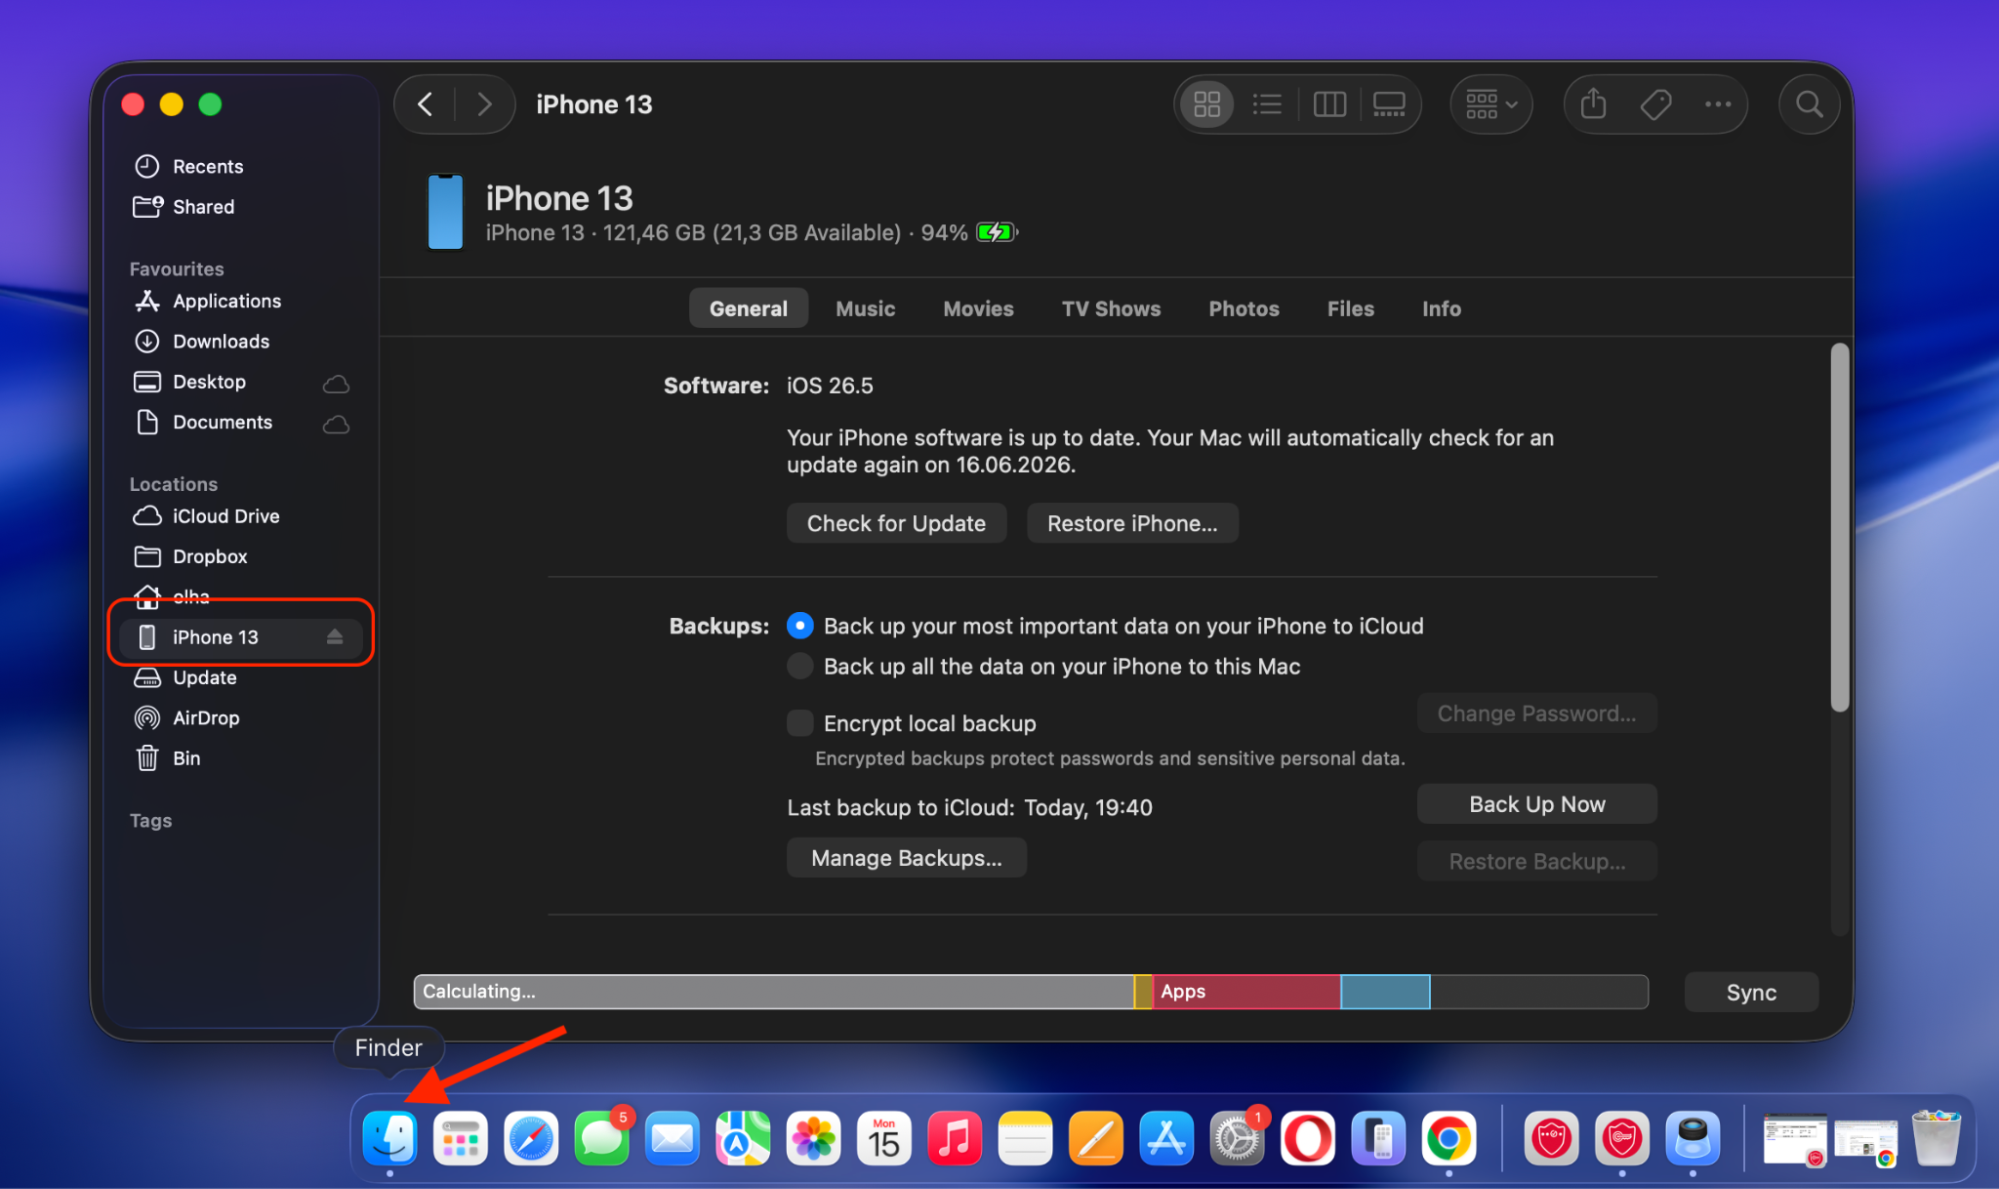Switch to the Photos tab

[x=1244, y=309]
